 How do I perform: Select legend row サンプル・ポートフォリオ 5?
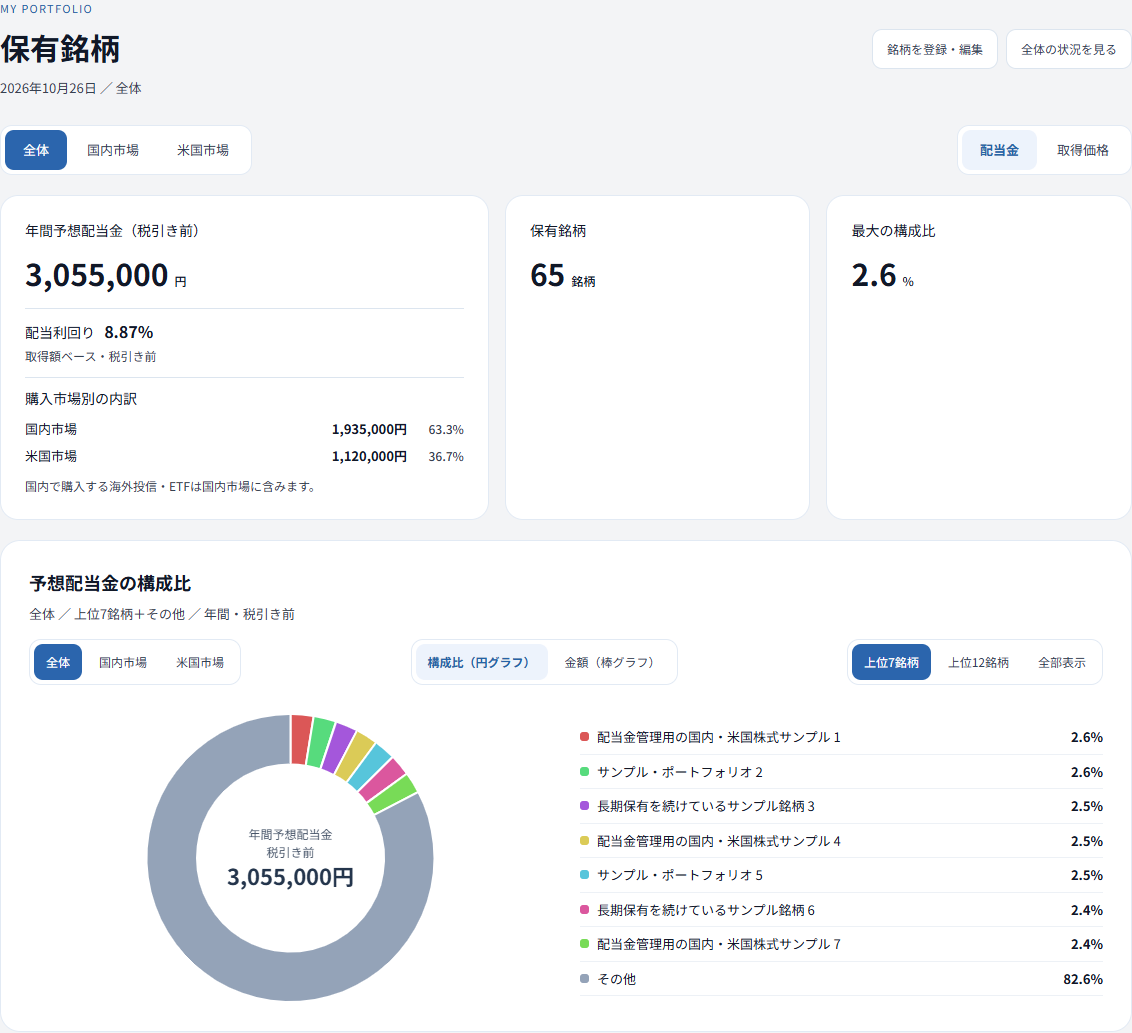tap(841, 875)
